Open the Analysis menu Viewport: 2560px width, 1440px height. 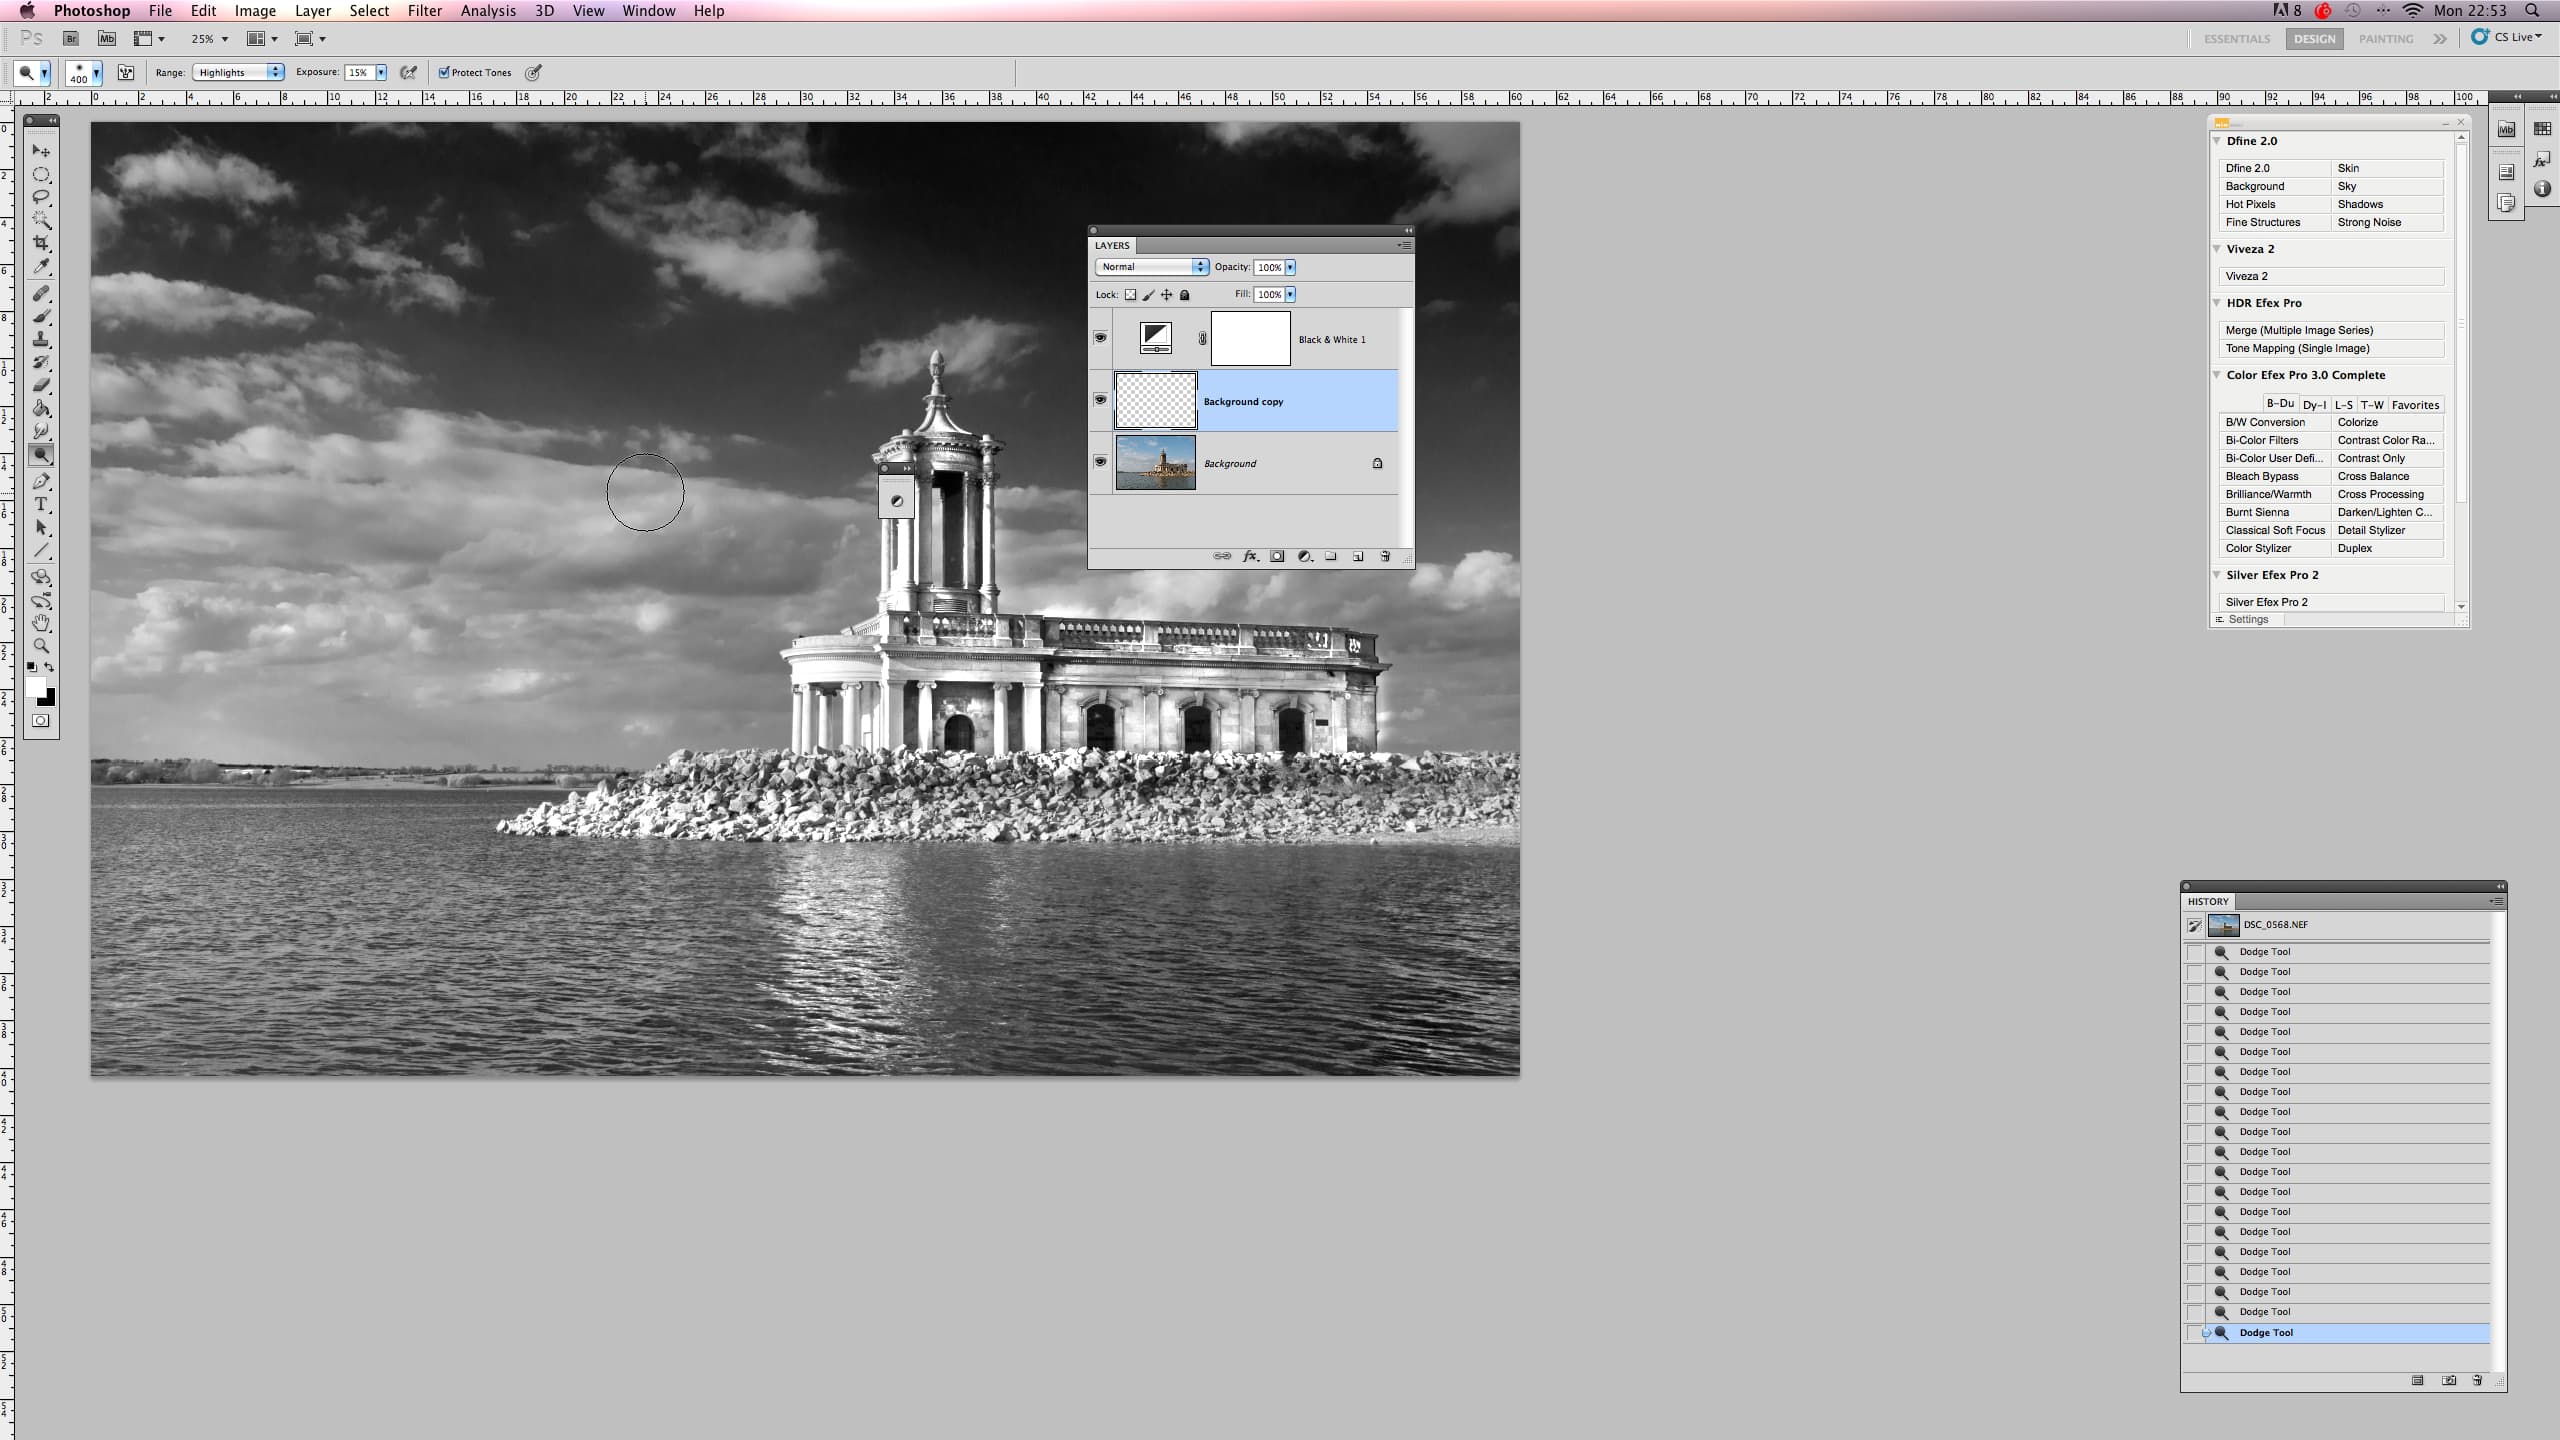[488, 11]
